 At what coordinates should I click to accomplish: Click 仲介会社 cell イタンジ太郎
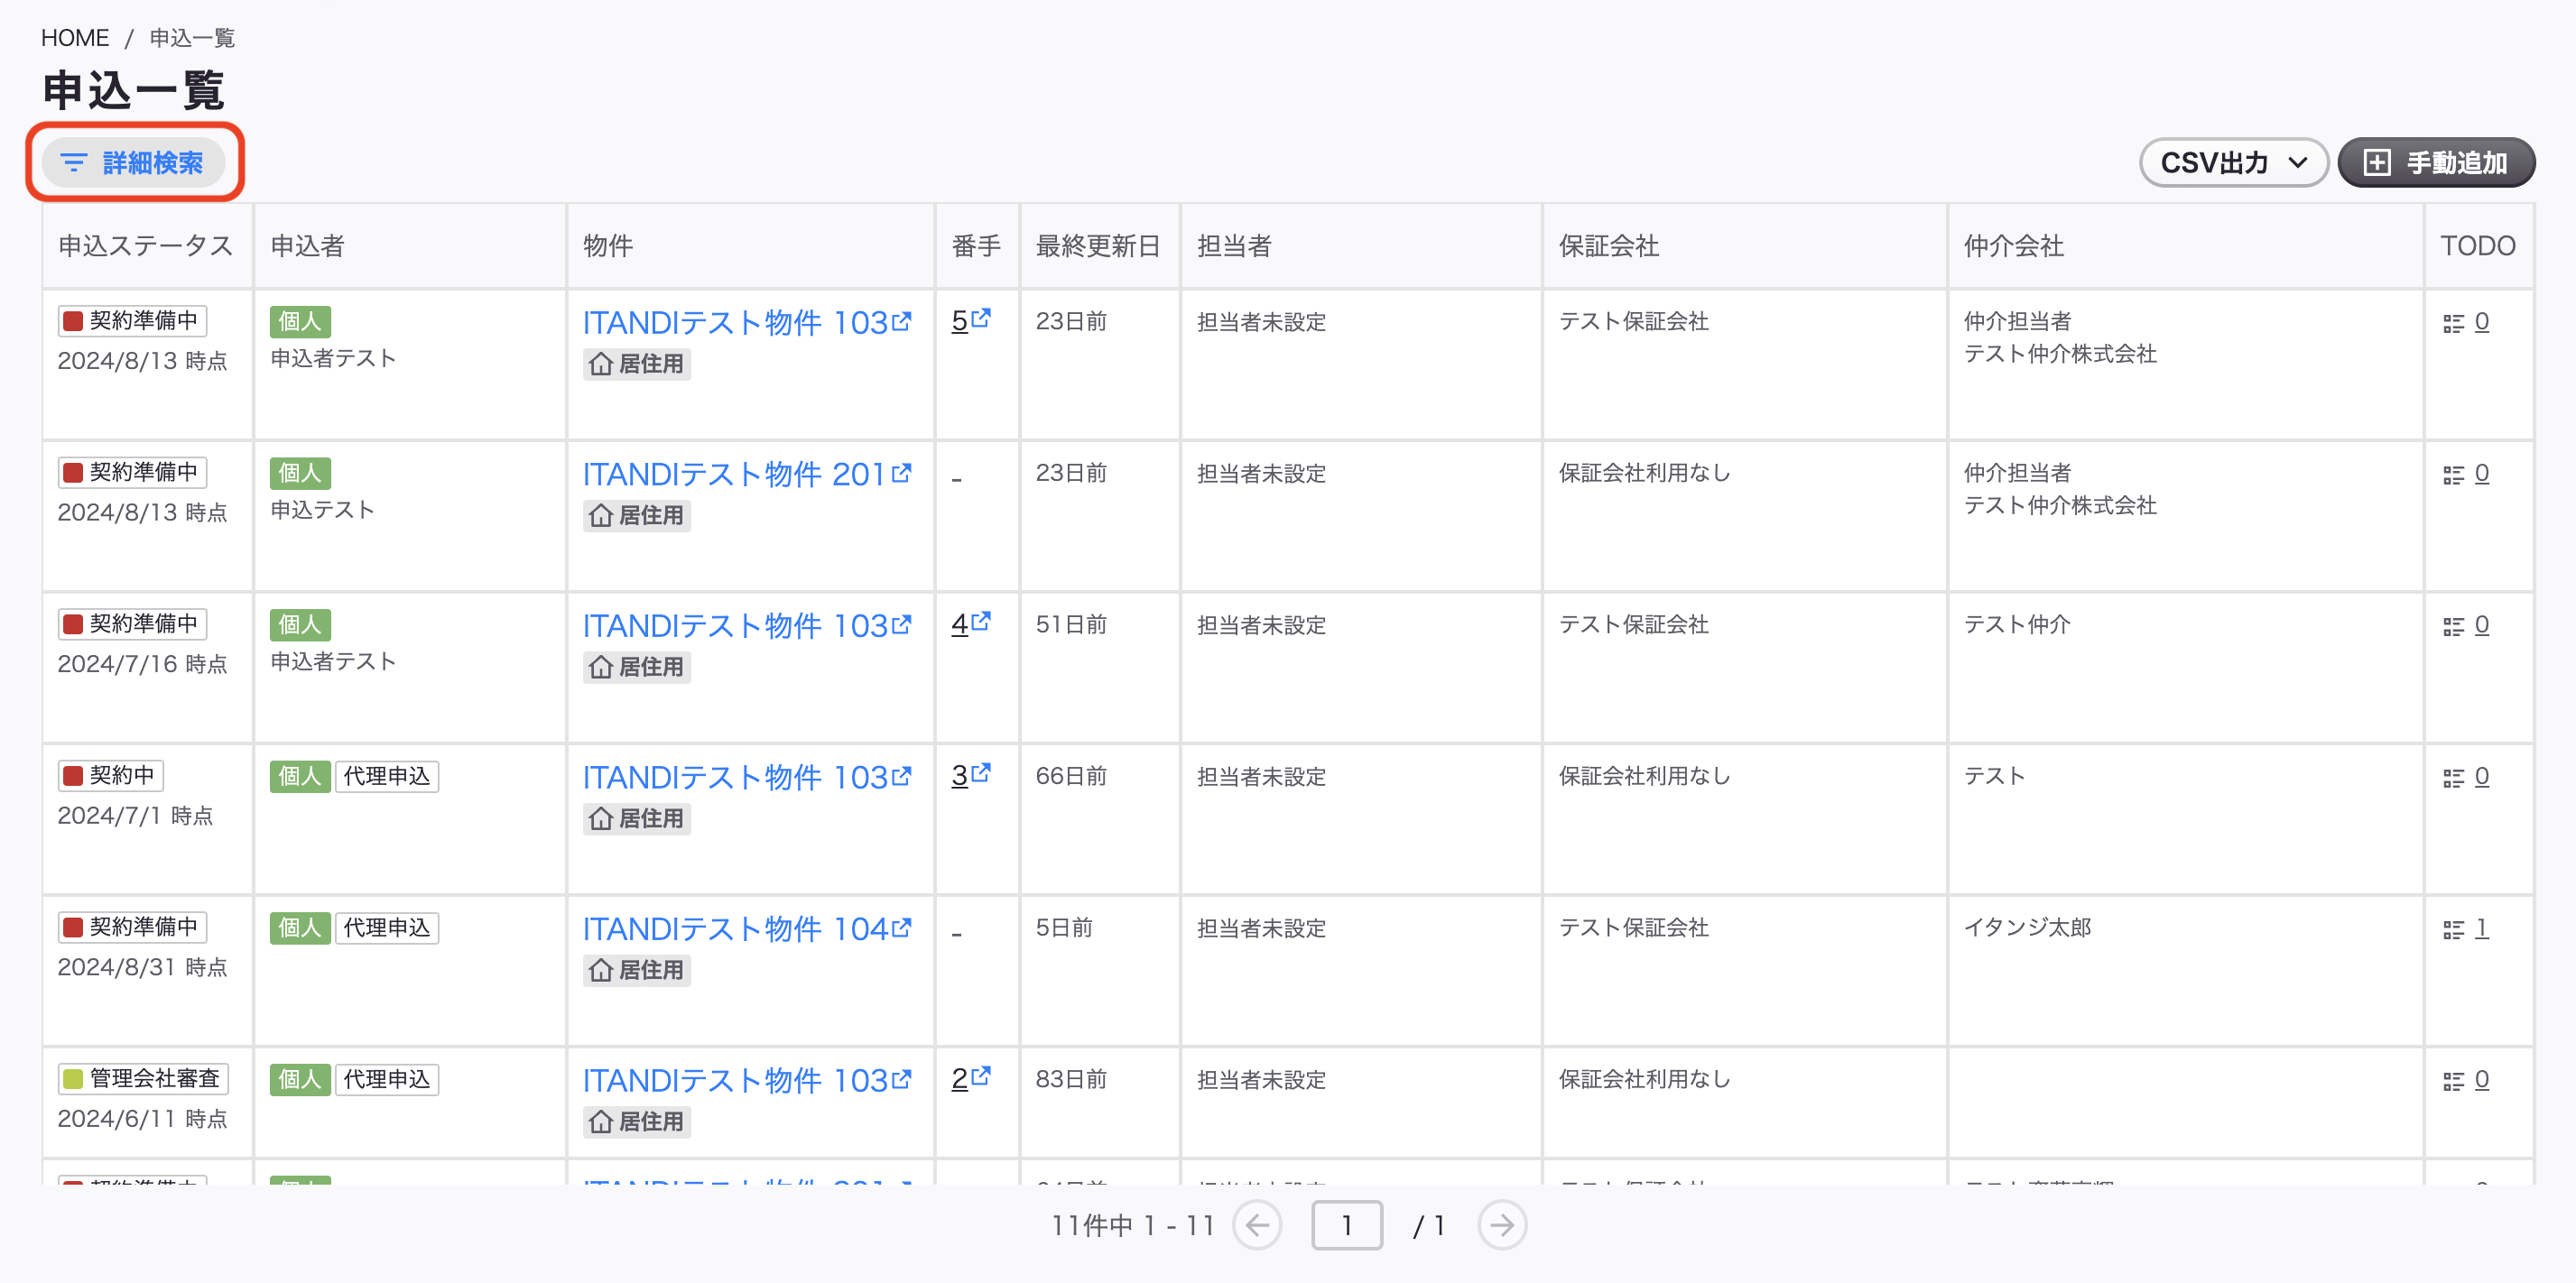point(2028,927)
